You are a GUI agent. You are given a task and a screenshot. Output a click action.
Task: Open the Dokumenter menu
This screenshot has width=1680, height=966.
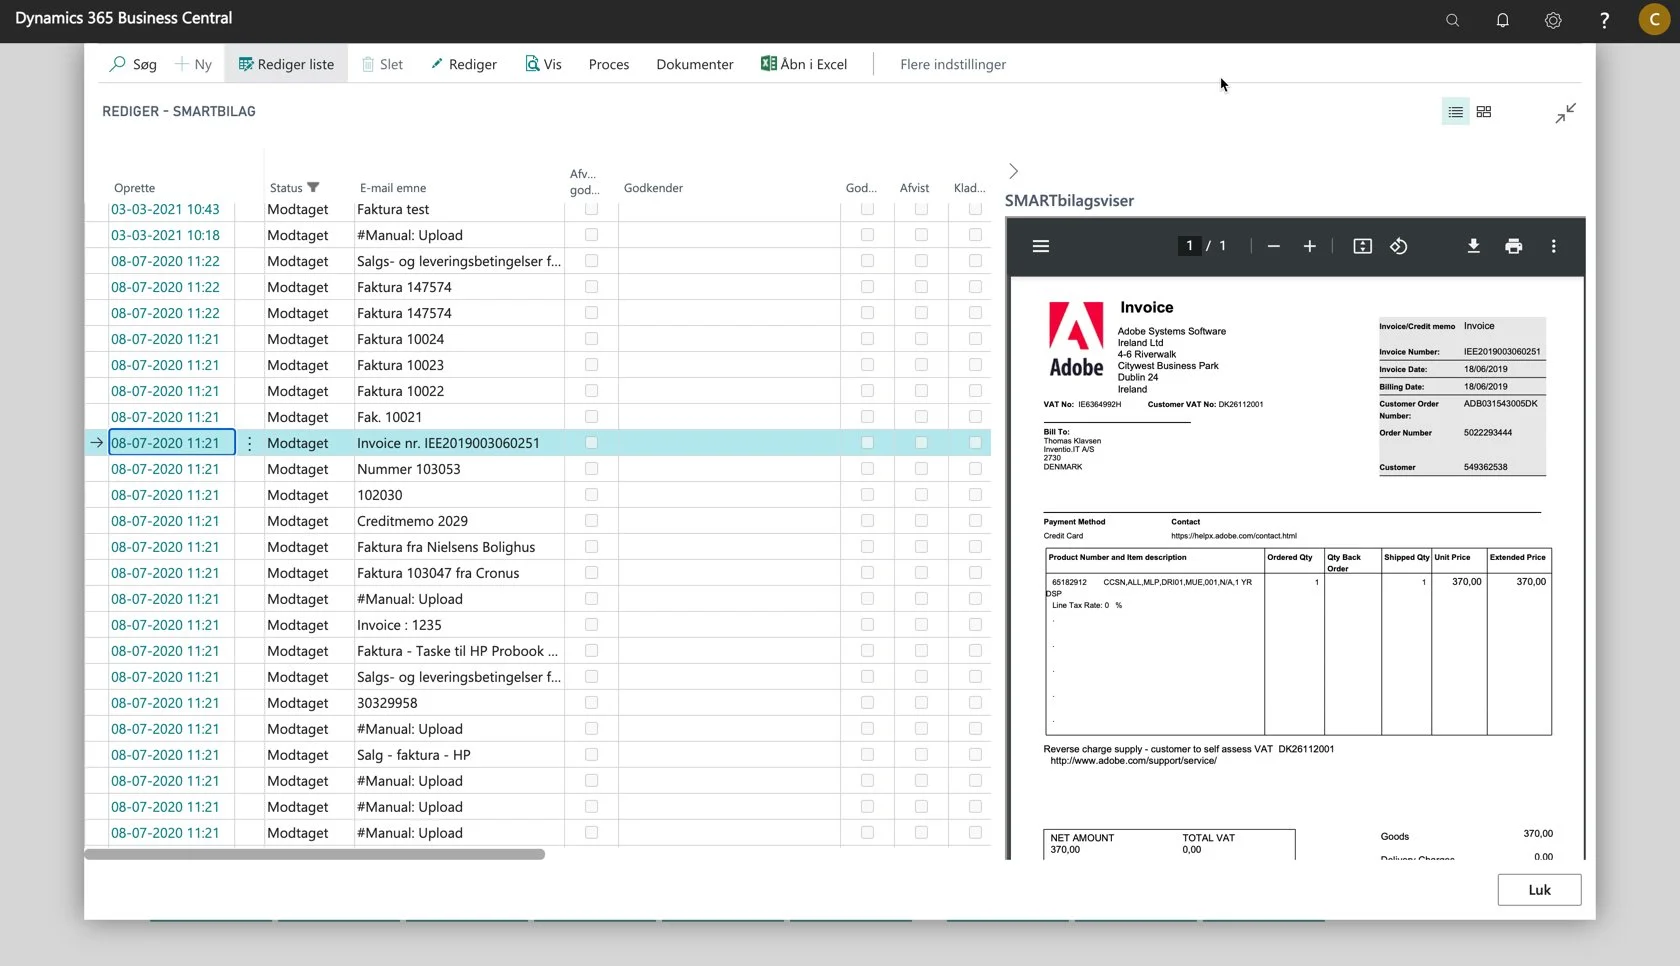click(695, 64)
